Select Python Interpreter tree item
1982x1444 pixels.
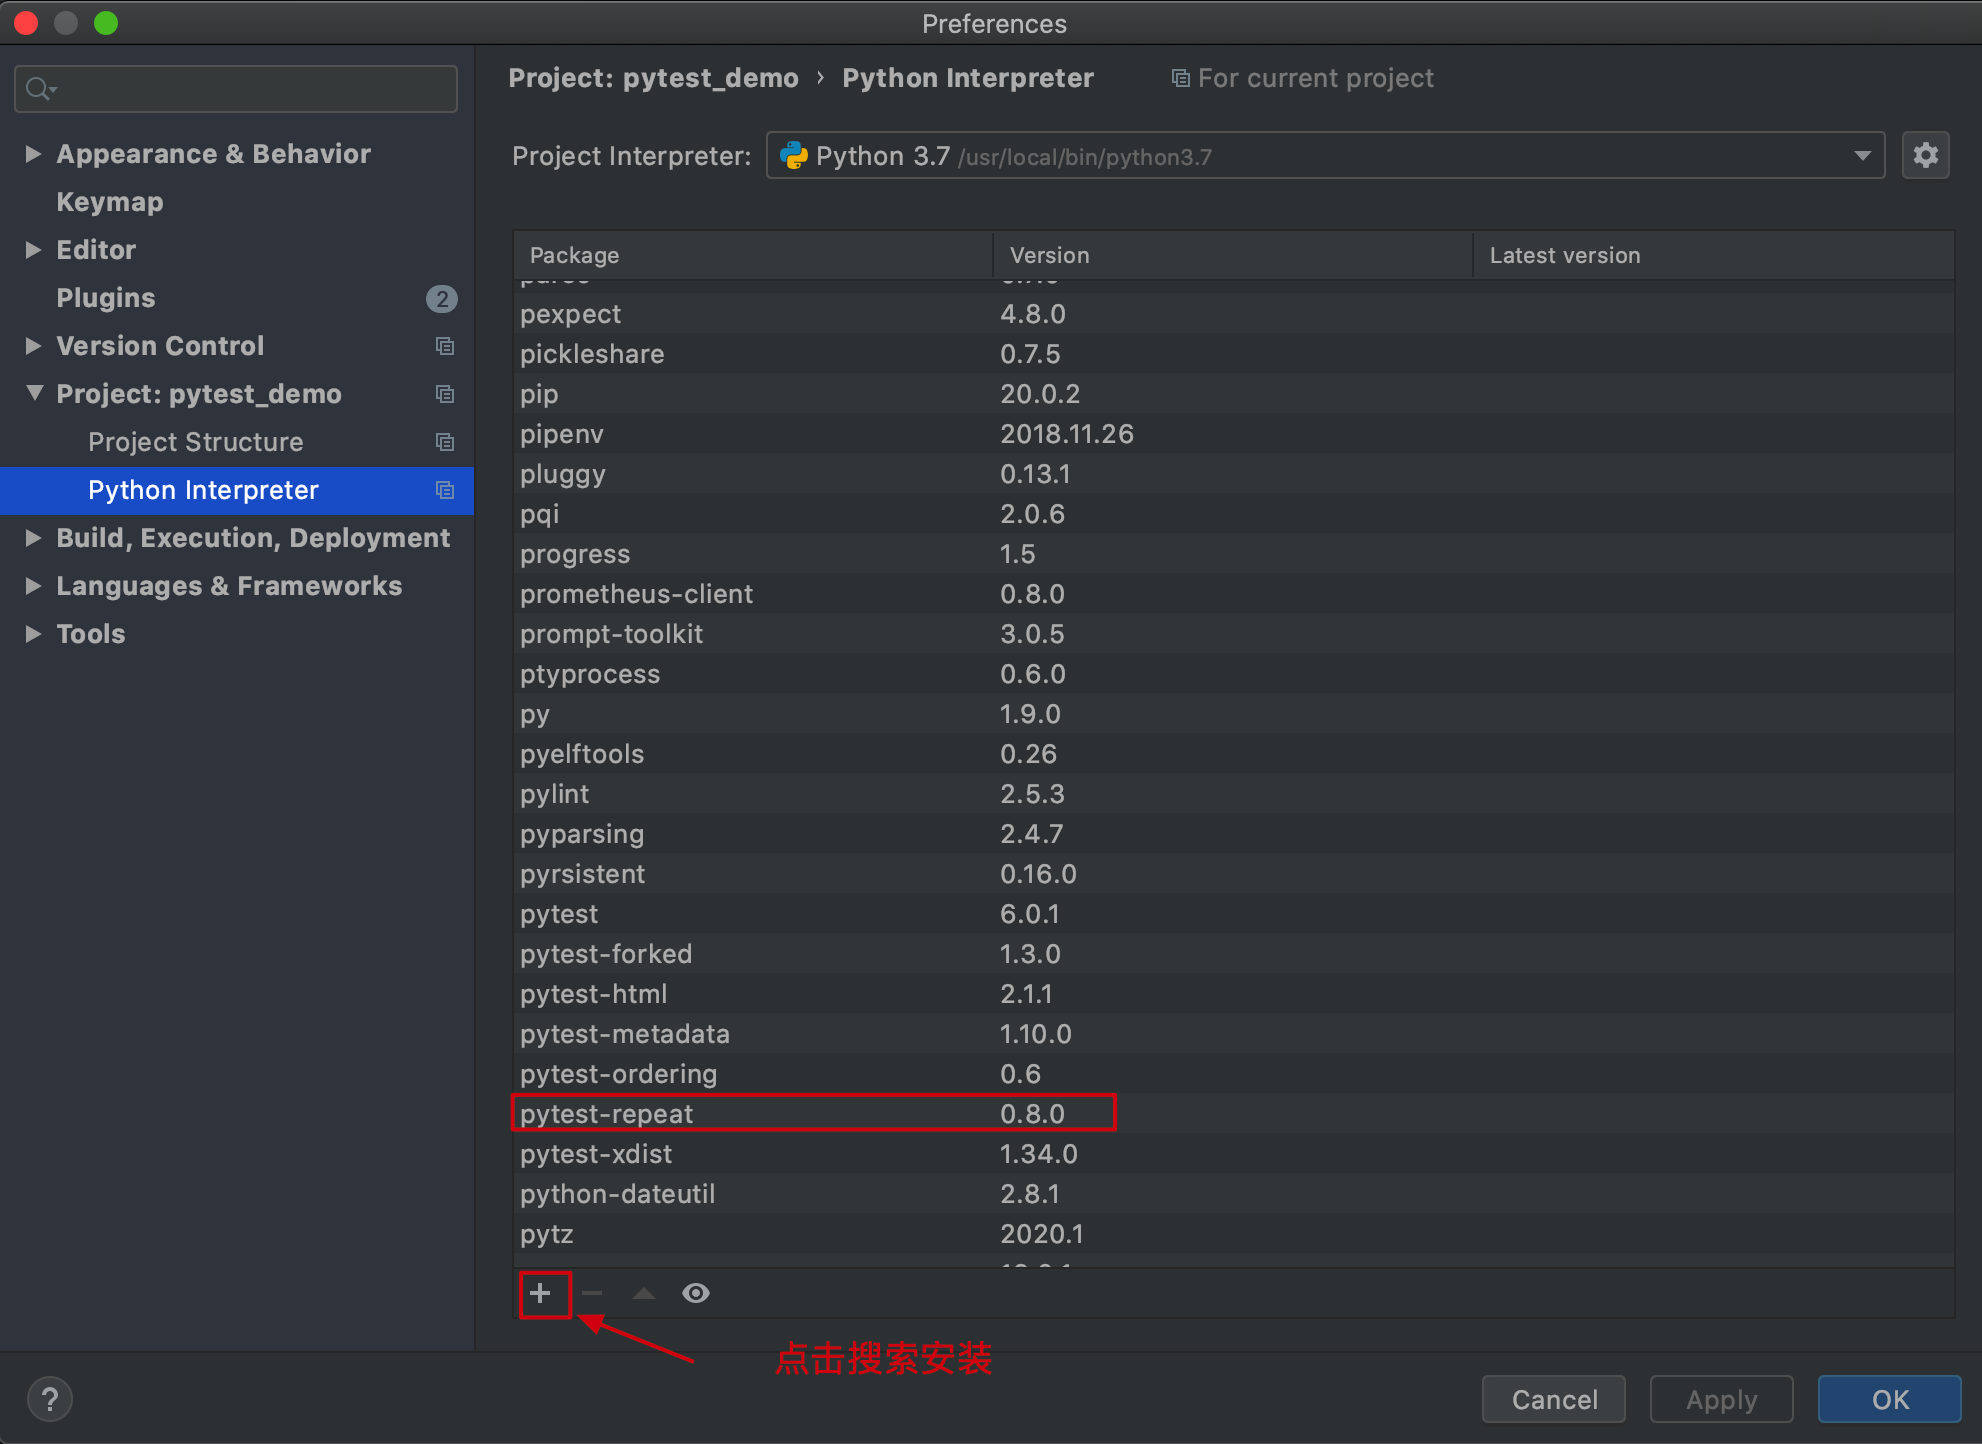[x=237, y=490]
